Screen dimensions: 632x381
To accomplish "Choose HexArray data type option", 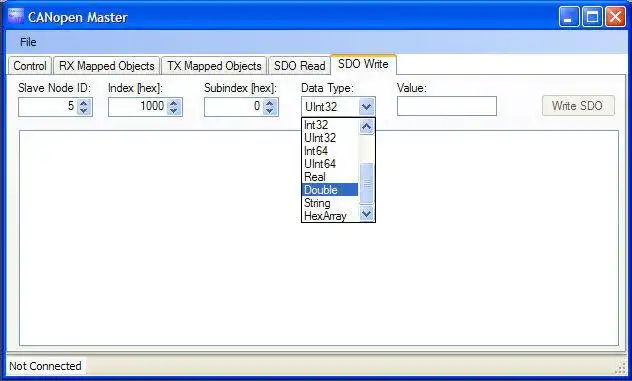I will pyautogui.click(x=330, y=216).
